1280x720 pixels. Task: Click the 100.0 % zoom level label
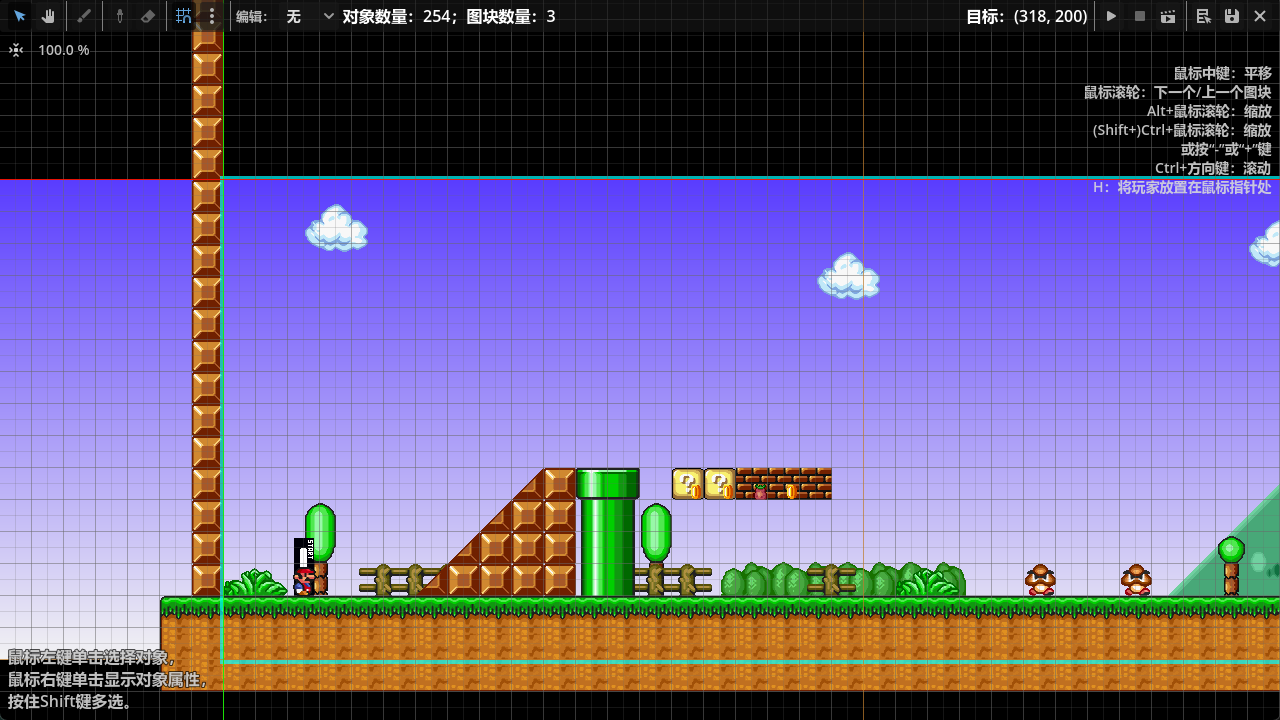[x=64, y=50]
